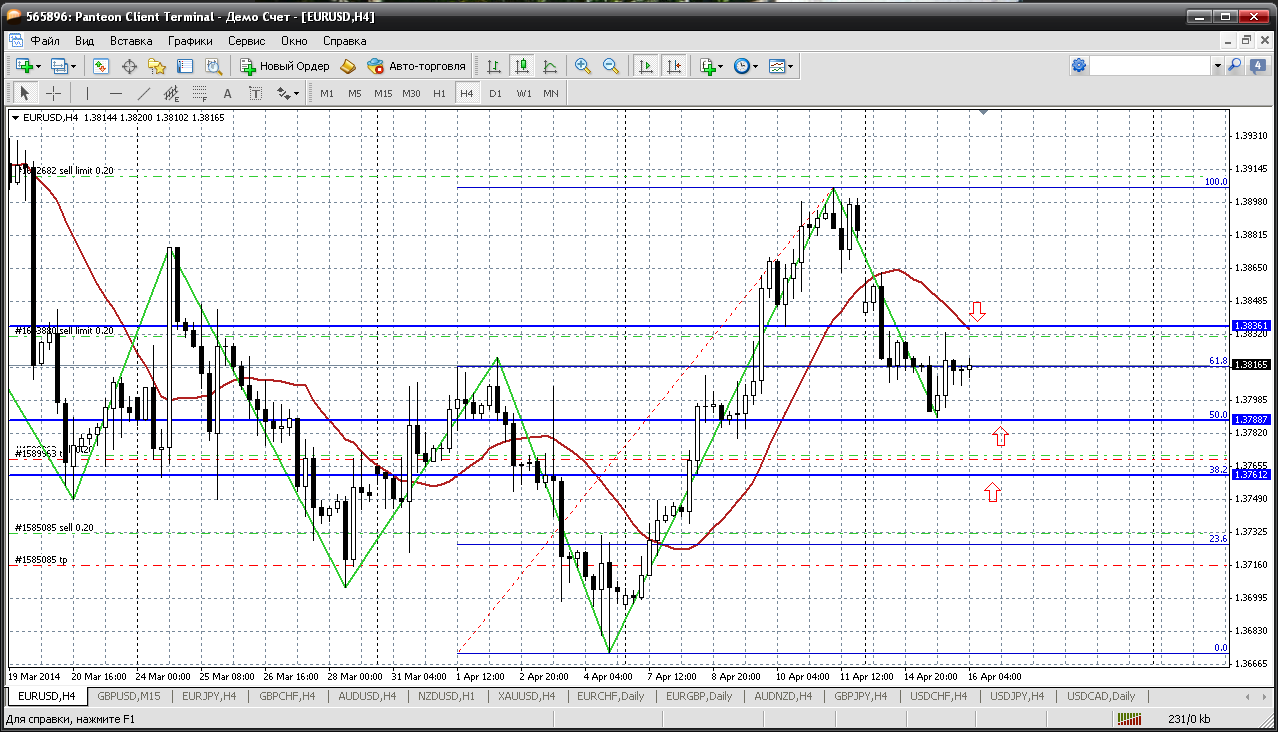Click the Новый Ордер button
This screenshot has height=732, width=1278.
tap(285, 66)
